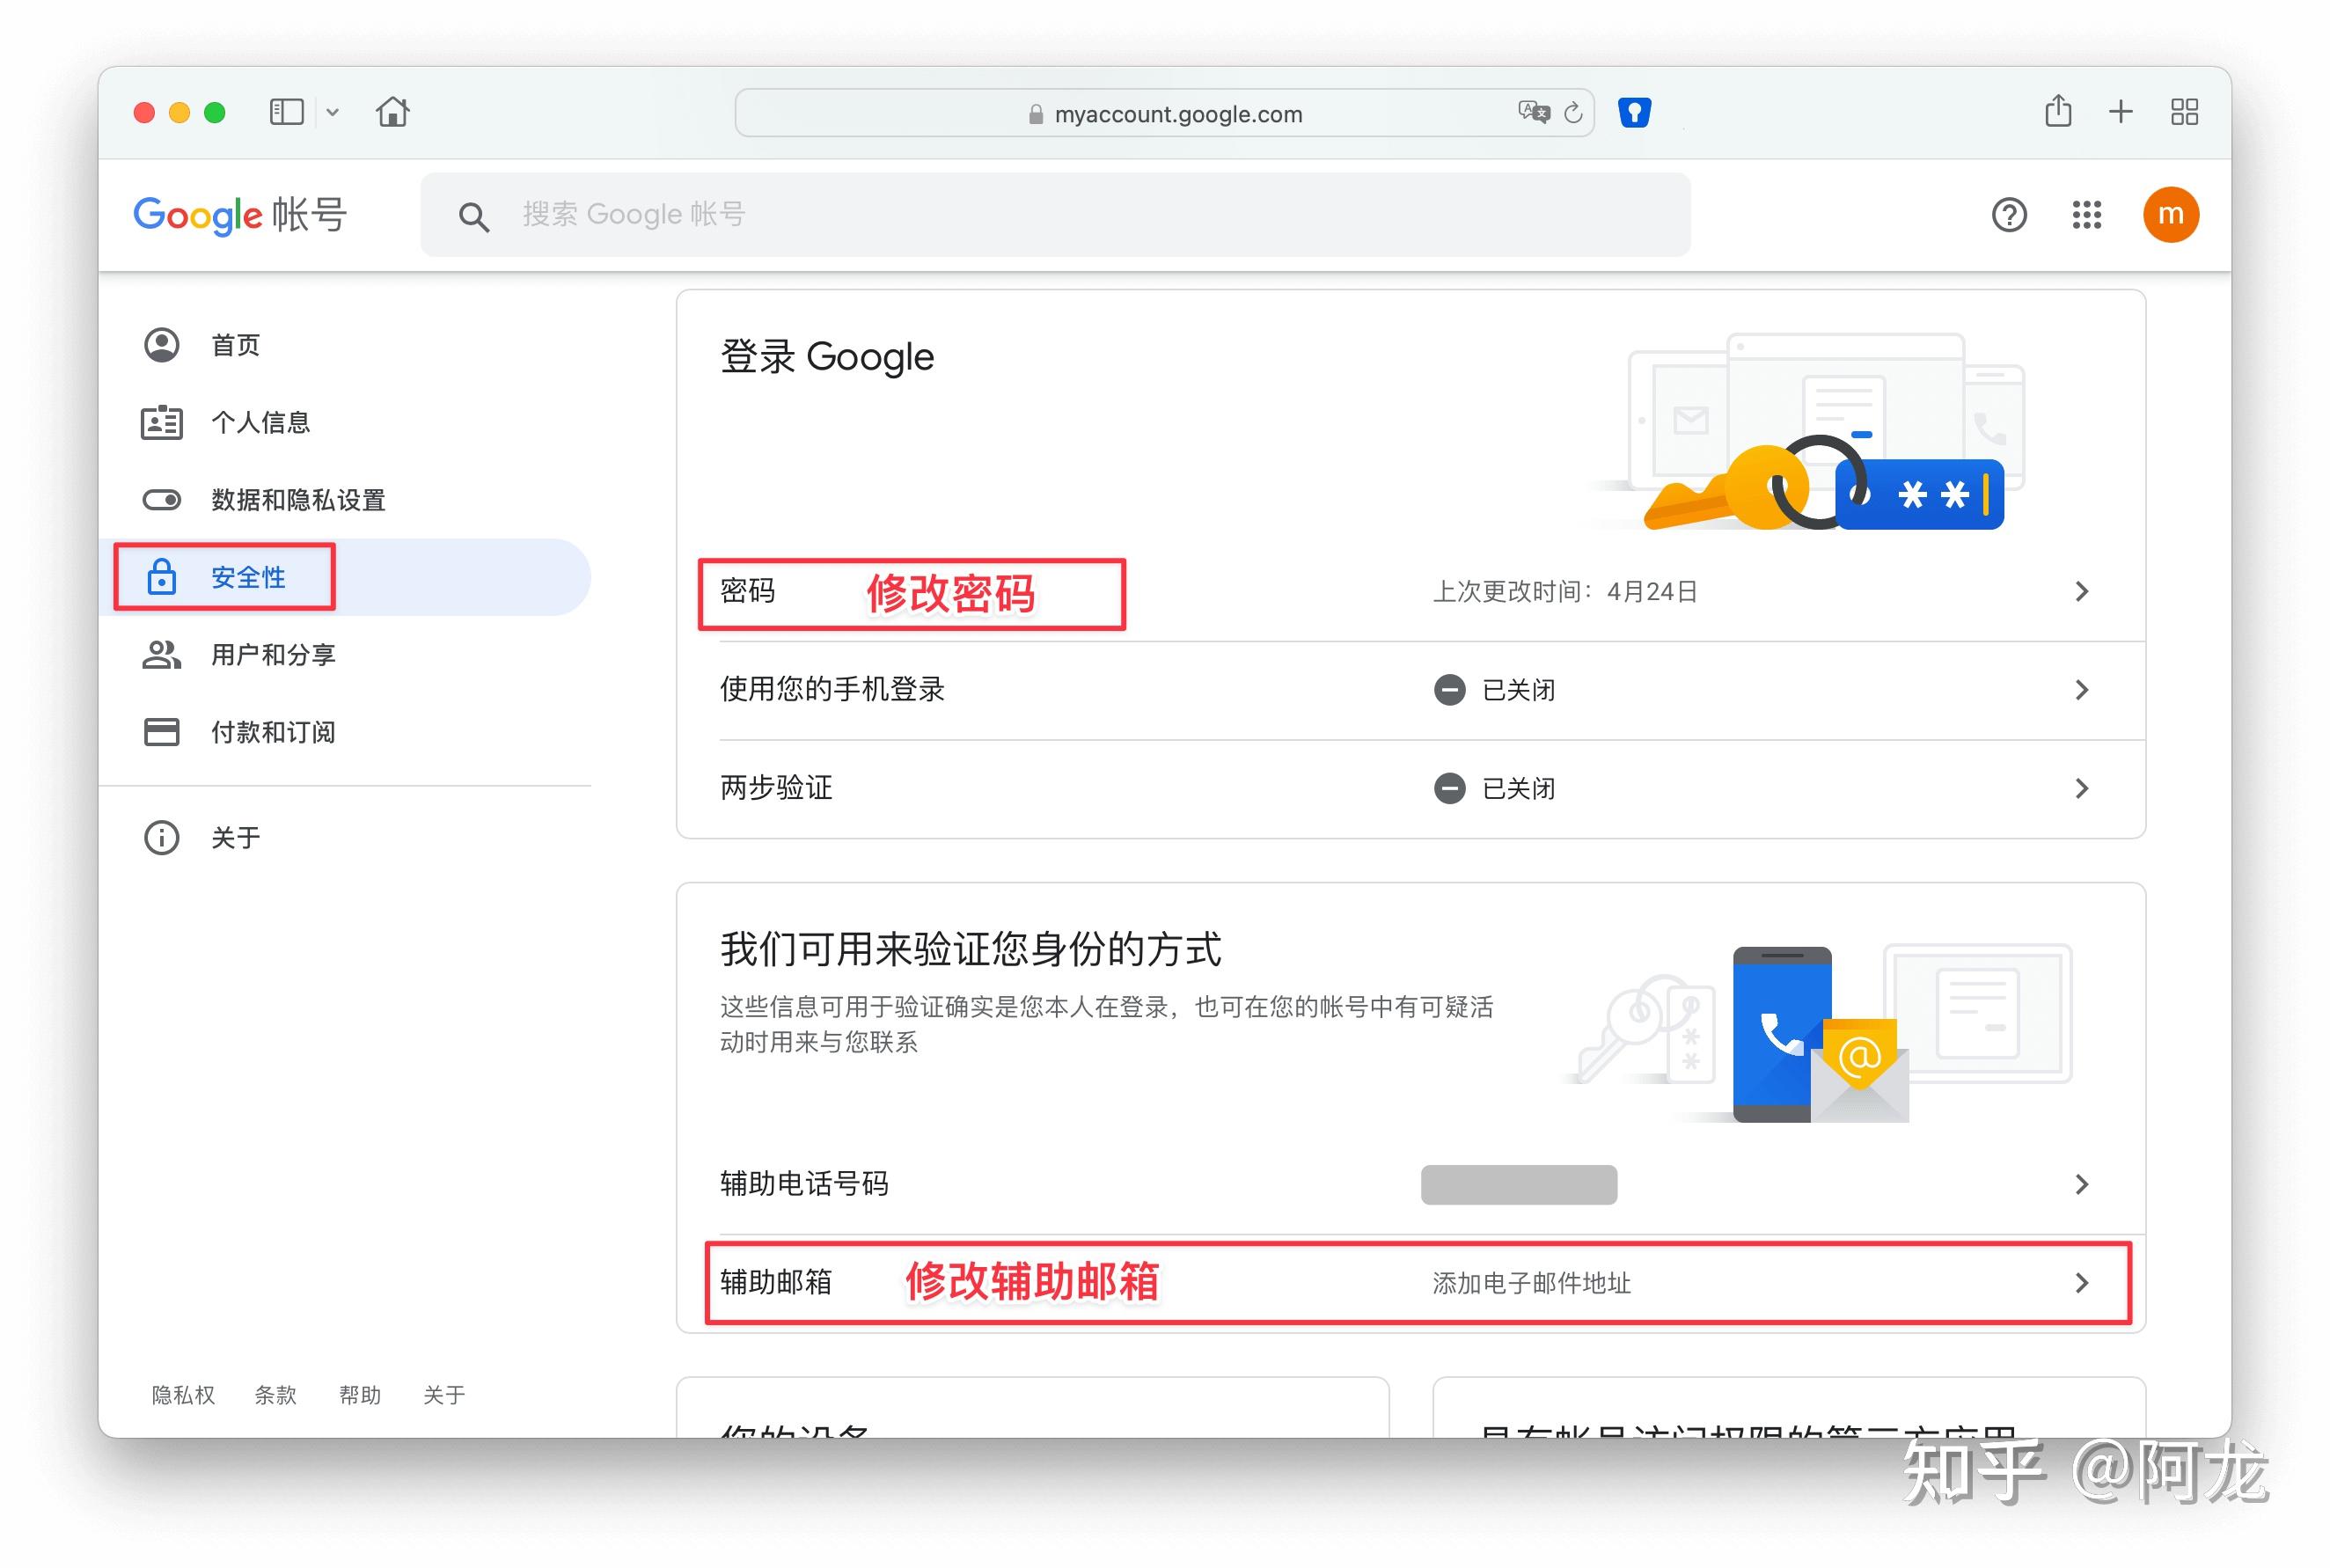2330x1568 pixels.
Task: Click the profile avatar m
Action: pyautogui.click(x=2170, y=214)
